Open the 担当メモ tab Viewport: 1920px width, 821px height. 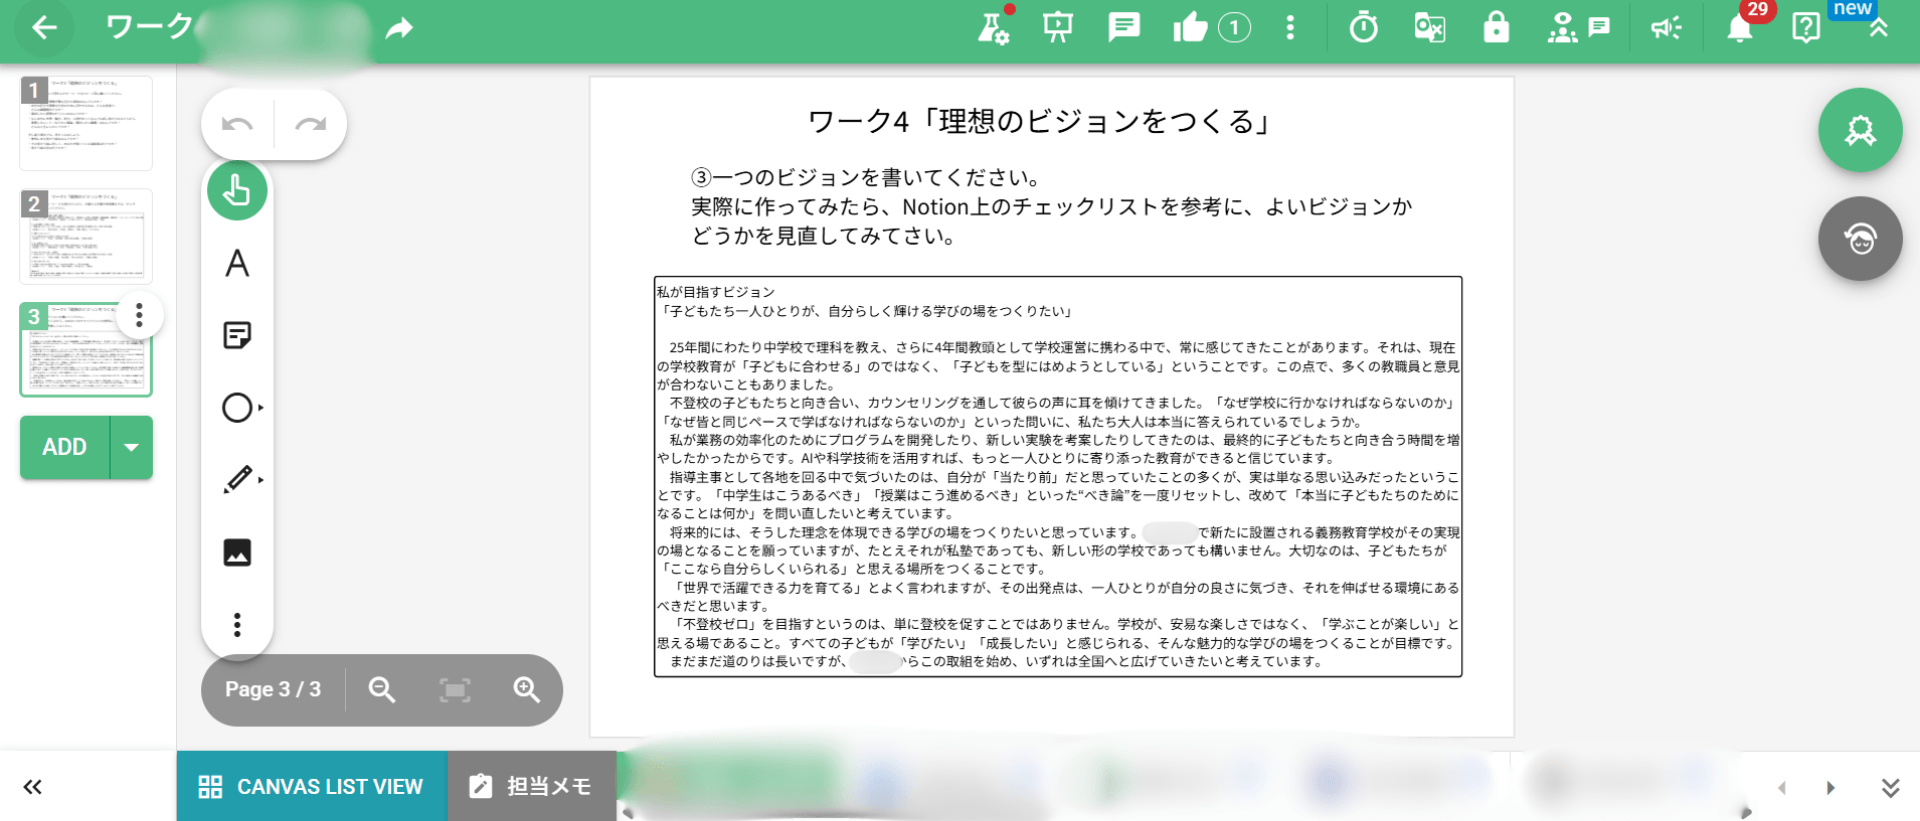pyautogui.click(x=531, y=787)
